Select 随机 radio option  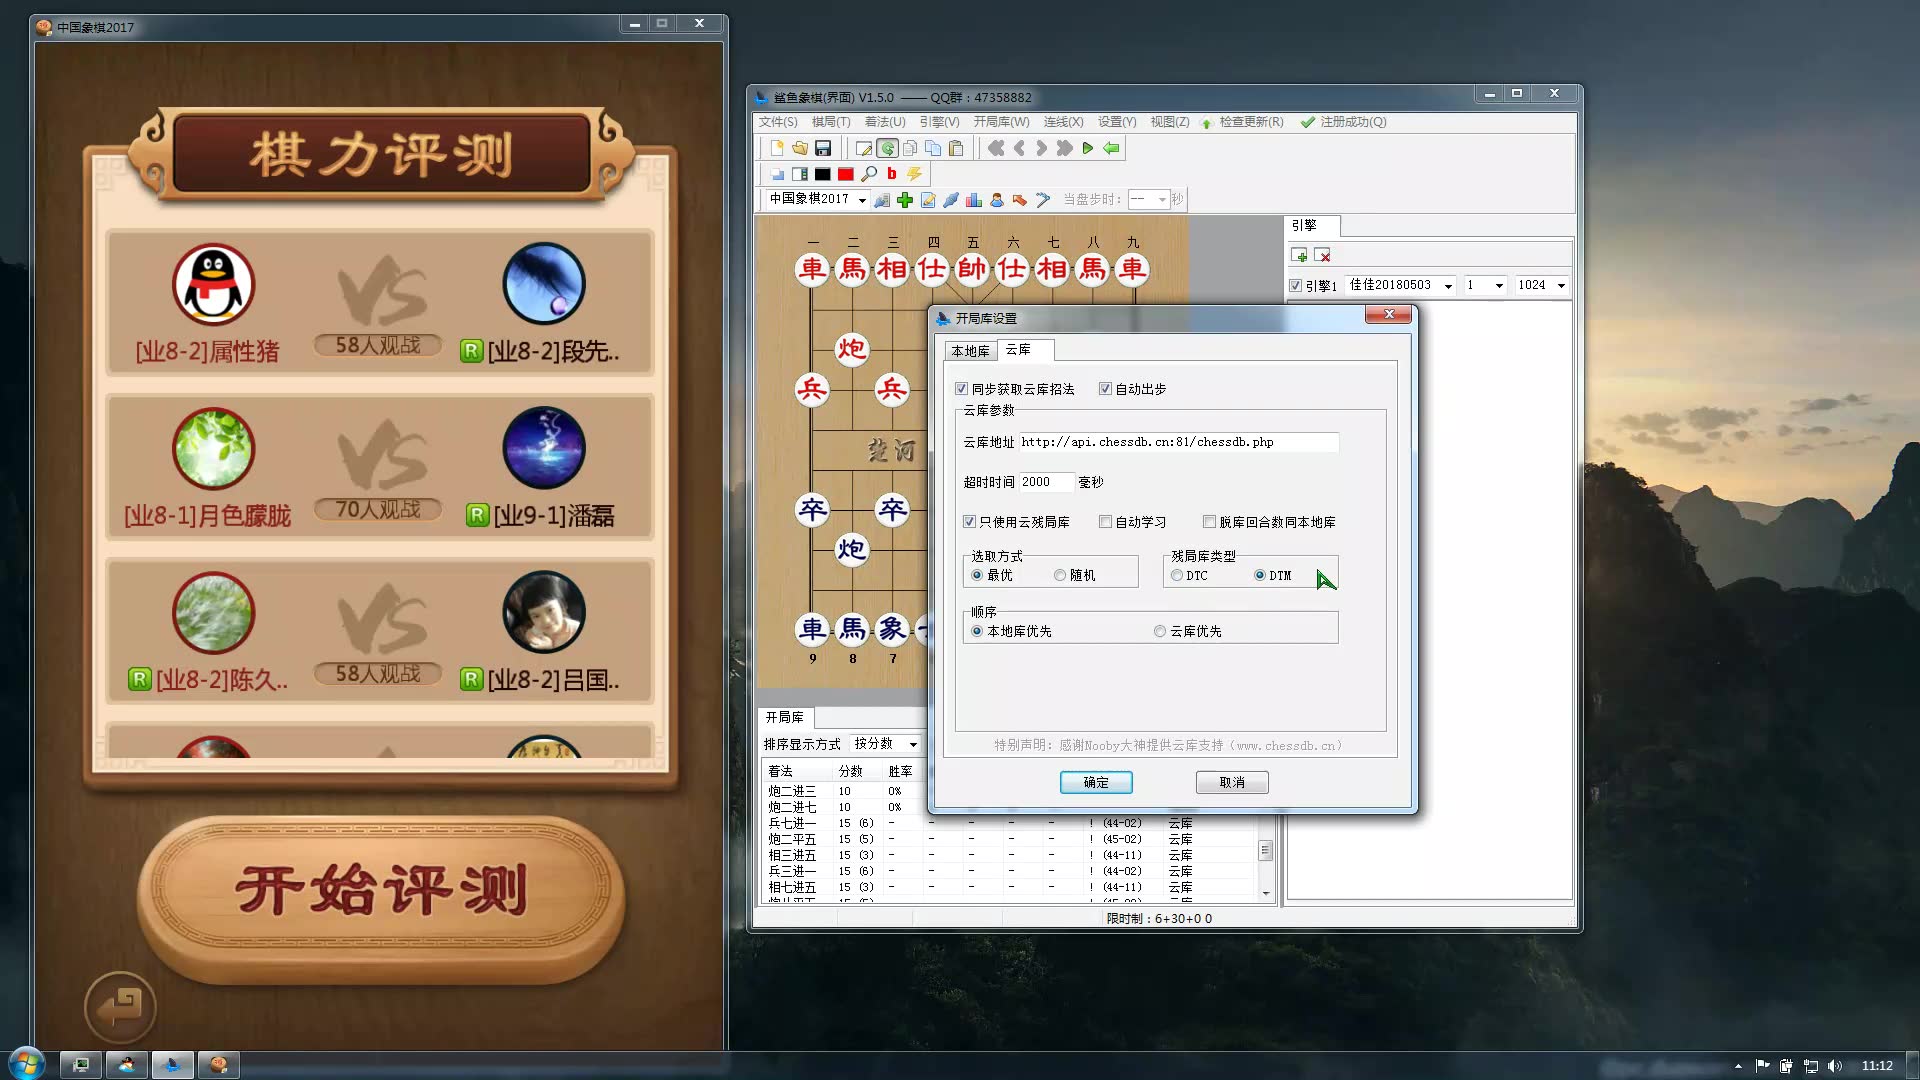click(x=1060, y=576)
